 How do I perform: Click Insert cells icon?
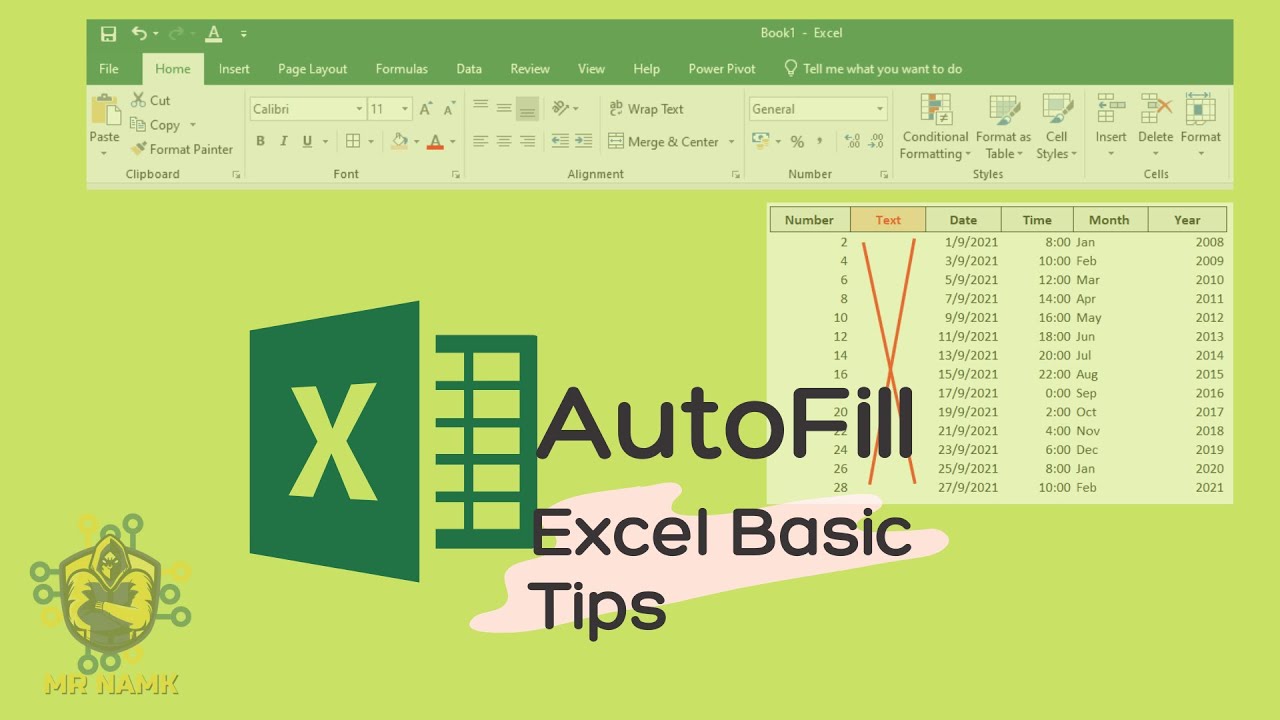pos(1111,109)
